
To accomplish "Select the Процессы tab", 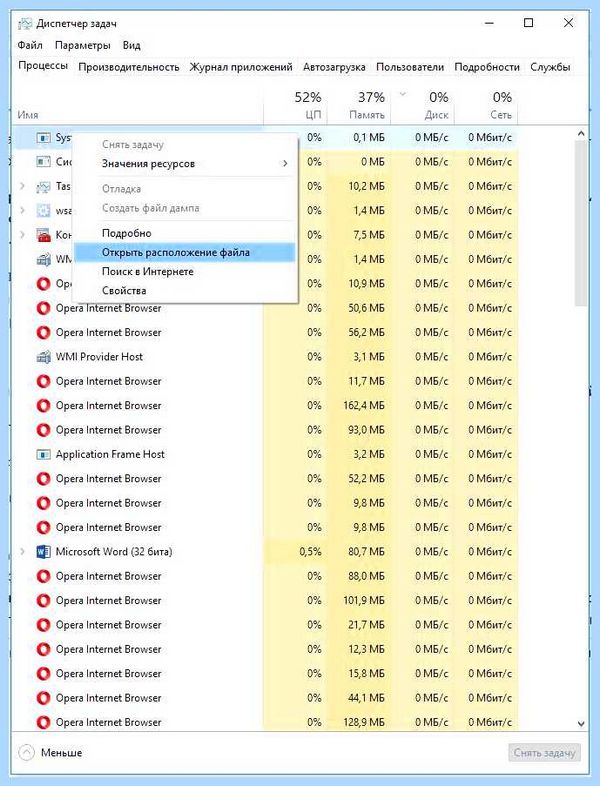I will 43,66.
